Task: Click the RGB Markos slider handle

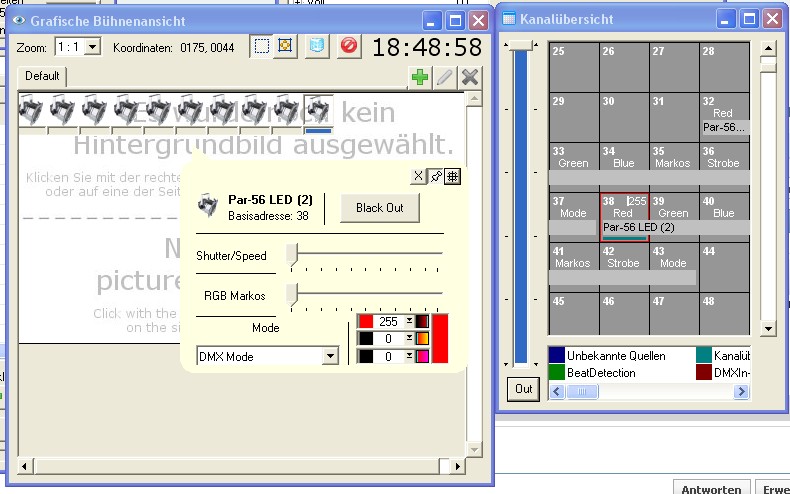Action: click(292, 294)
